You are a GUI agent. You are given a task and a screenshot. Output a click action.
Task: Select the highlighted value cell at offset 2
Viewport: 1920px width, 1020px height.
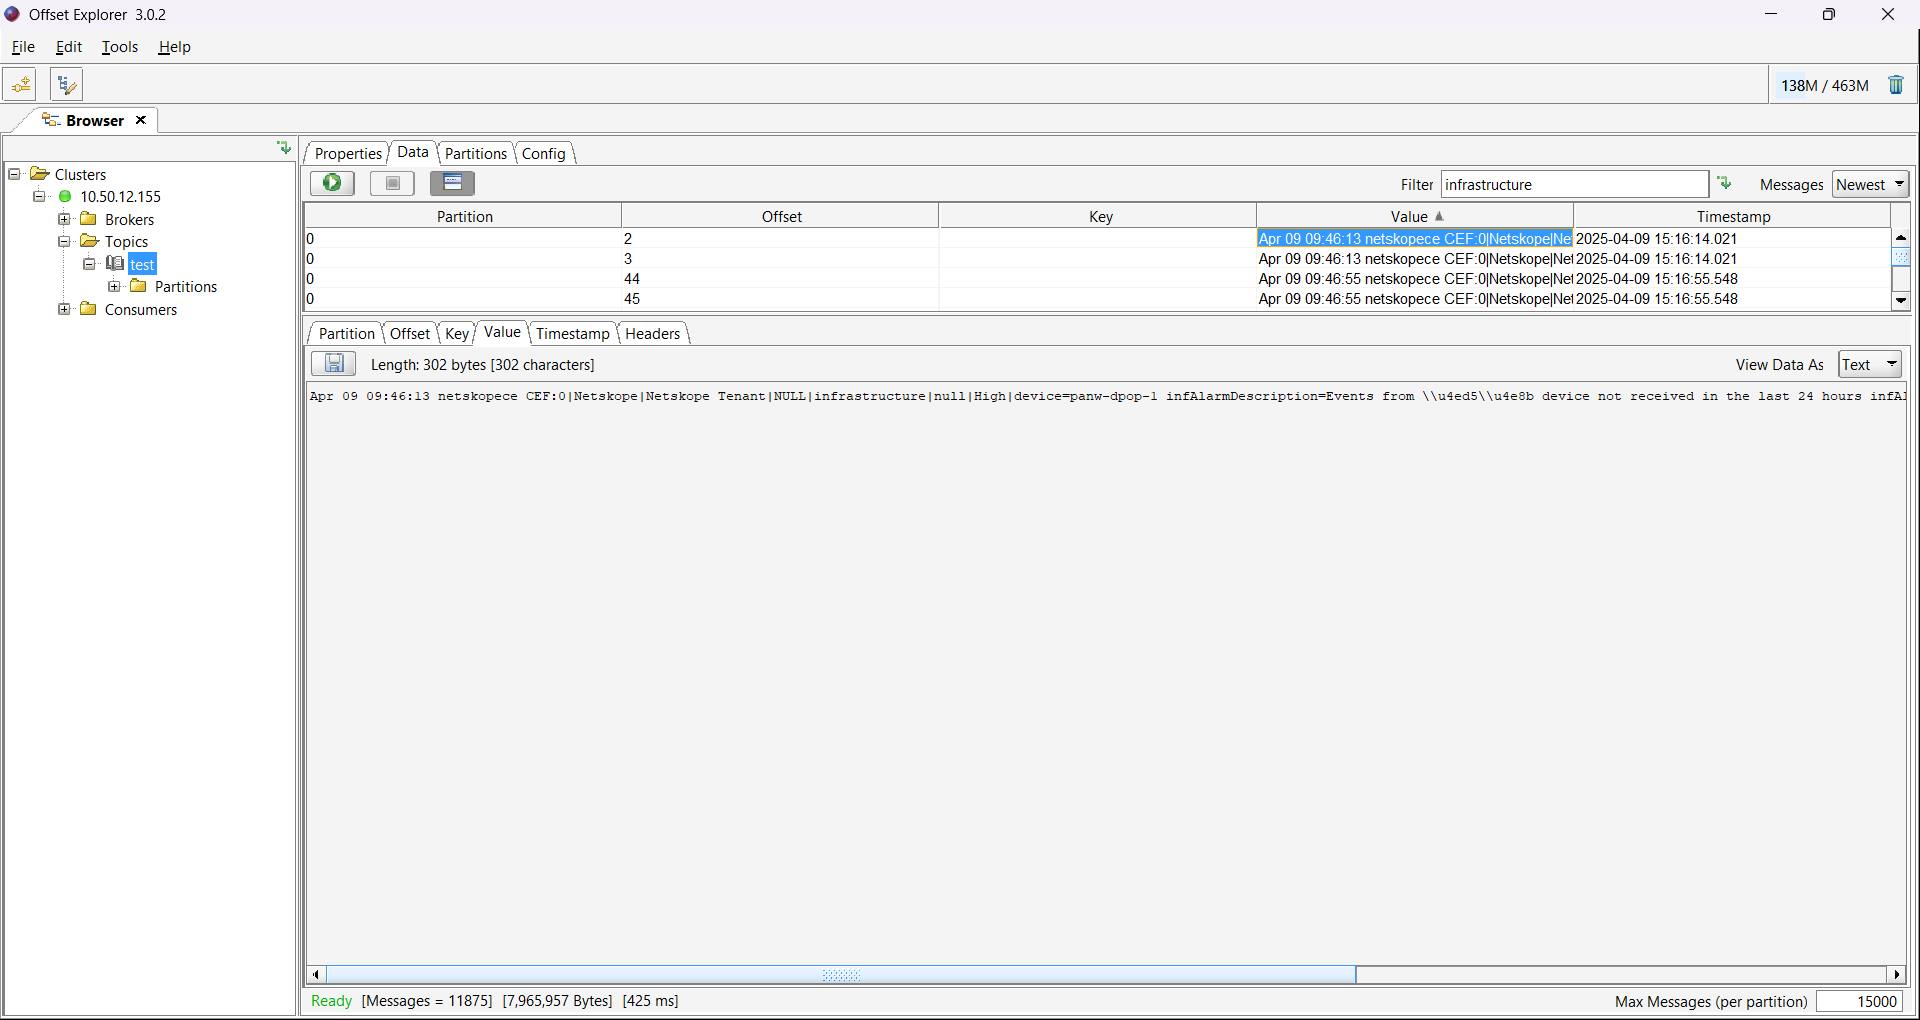coord(1415,239)
